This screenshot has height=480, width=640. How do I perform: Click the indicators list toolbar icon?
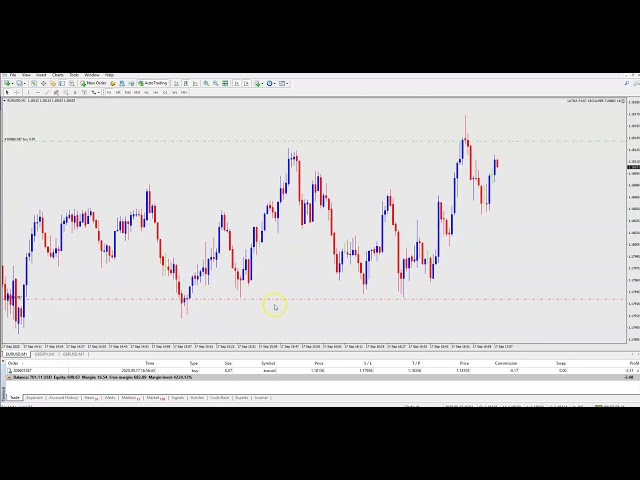258,83
